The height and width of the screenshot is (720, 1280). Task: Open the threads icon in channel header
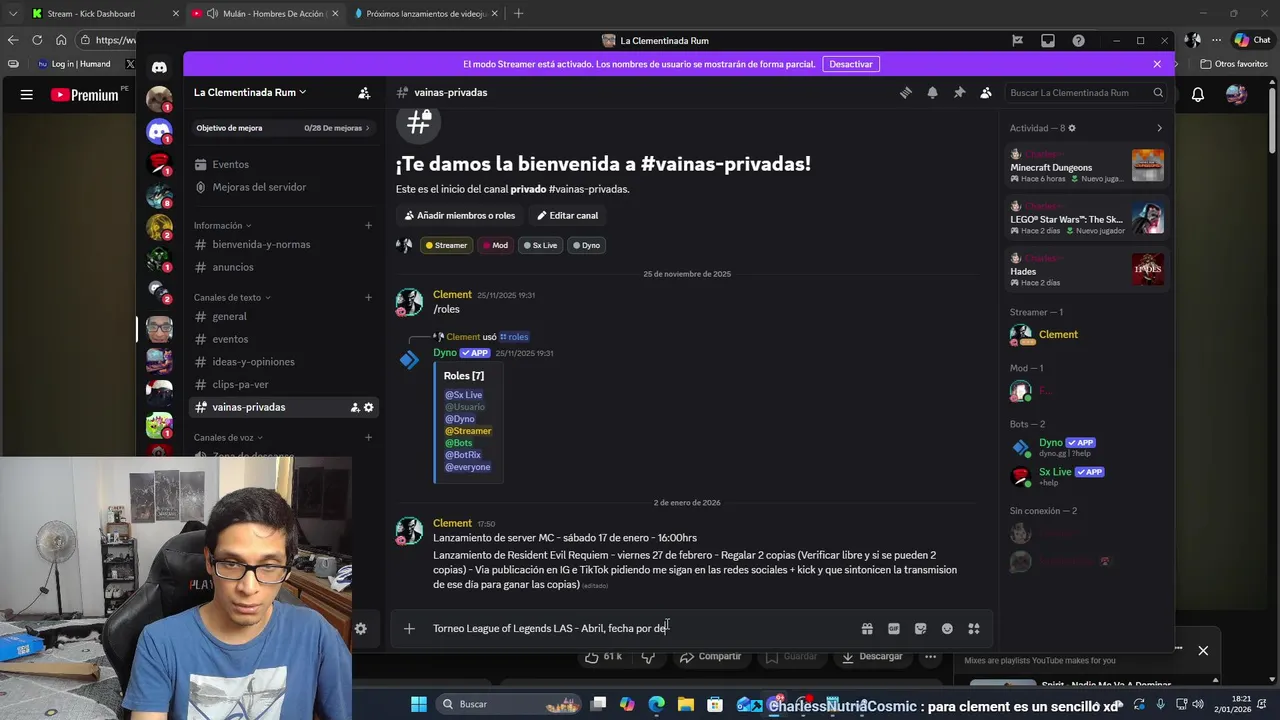(906, 92)
